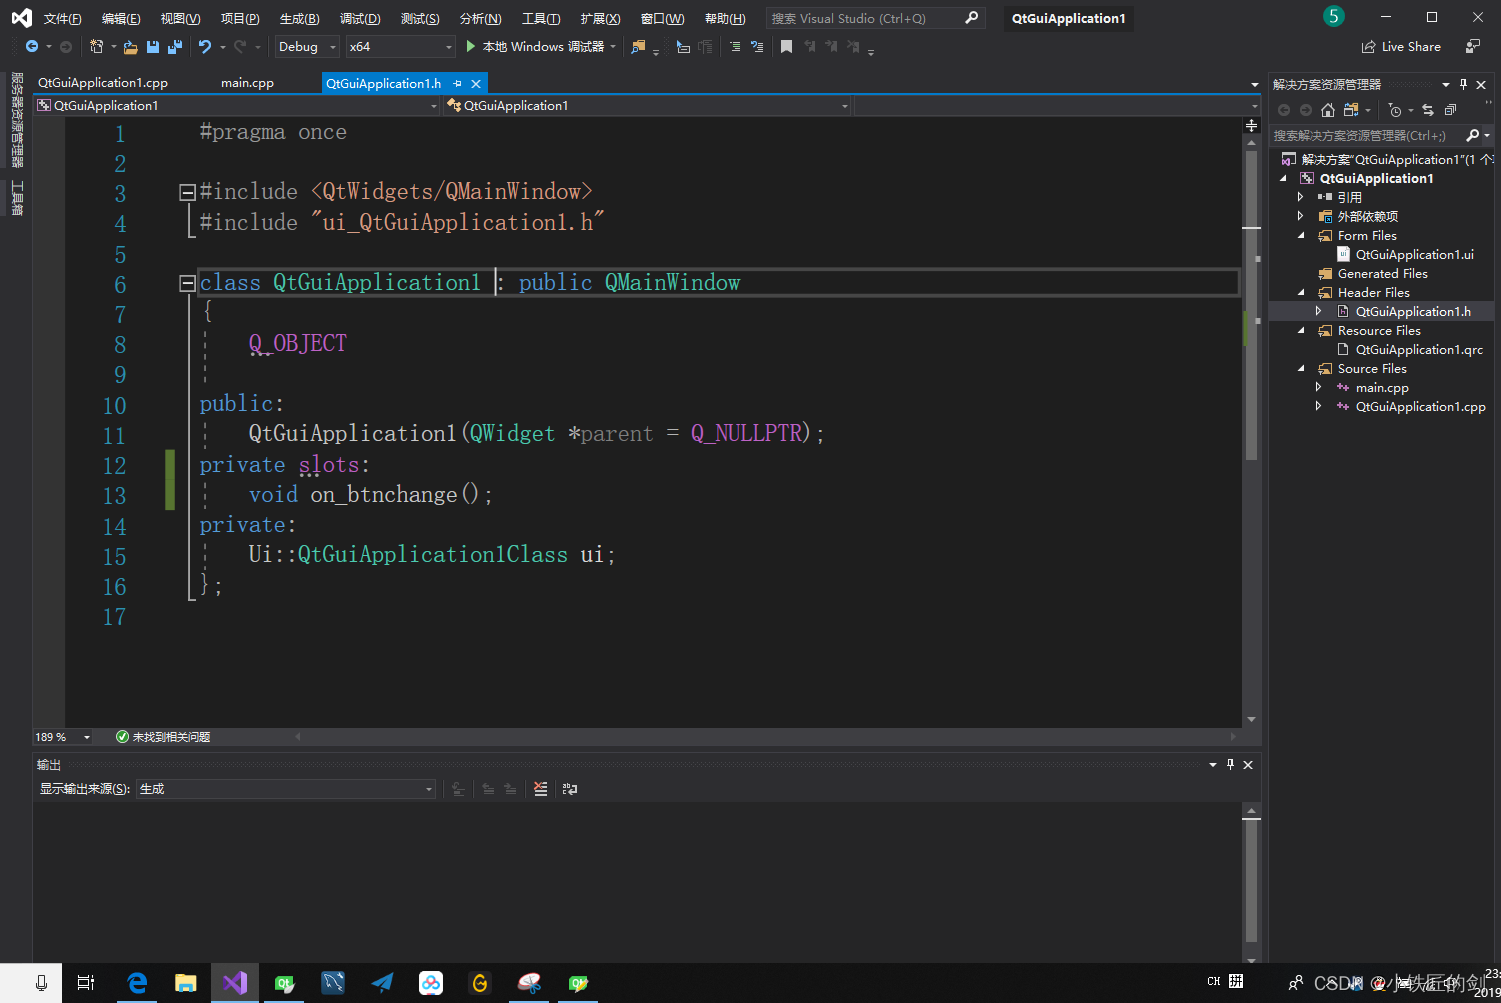The image size is (1501, 1003).
Task: Click the Undo icon in the toolbar
Action: tap(206, 46)
